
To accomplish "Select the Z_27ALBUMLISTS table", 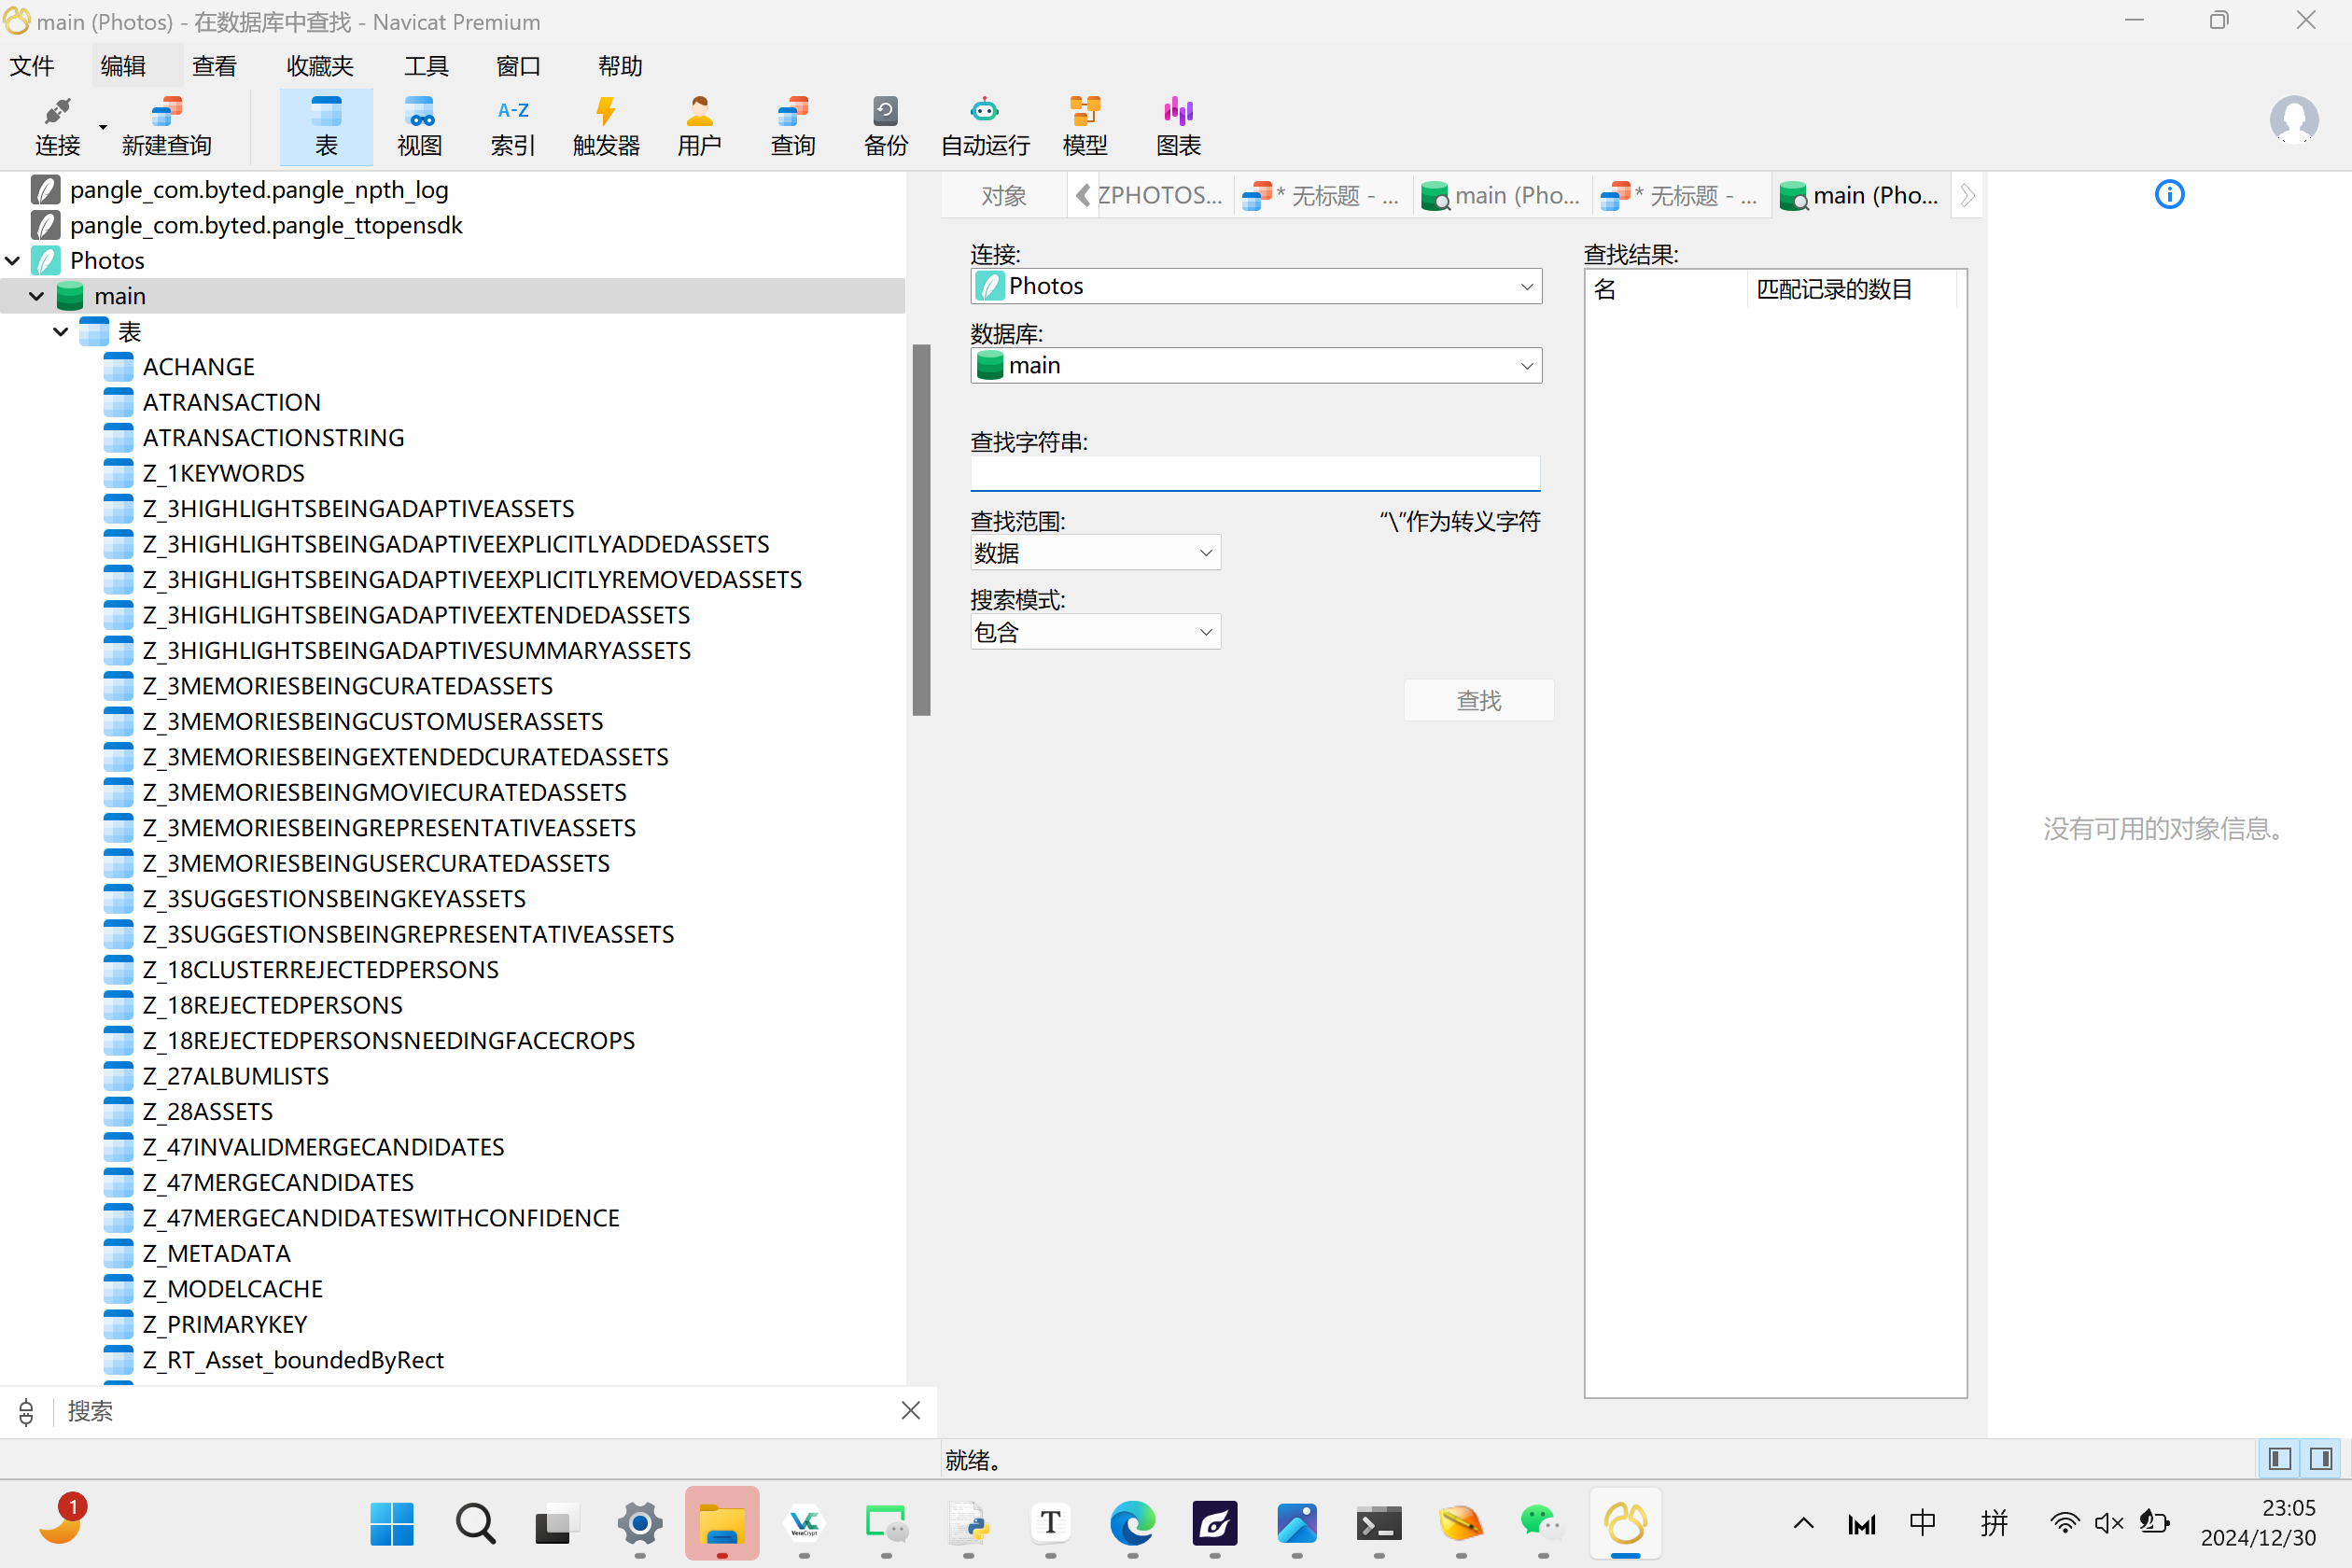I will 235,1076.
